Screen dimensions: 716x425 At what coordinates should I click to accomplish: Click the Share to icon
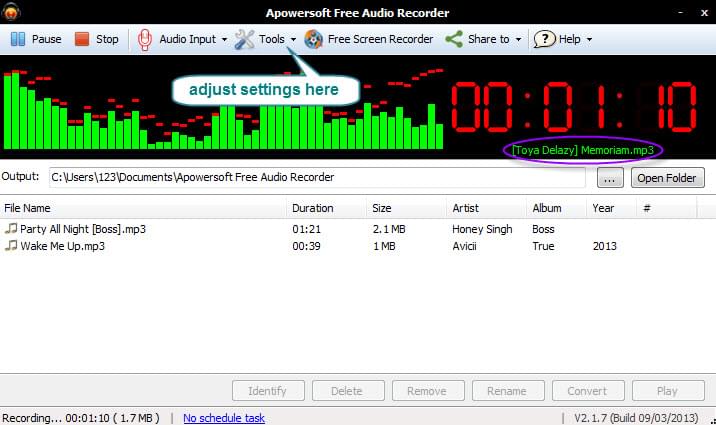pyautogui.click(x=454, y=39)
